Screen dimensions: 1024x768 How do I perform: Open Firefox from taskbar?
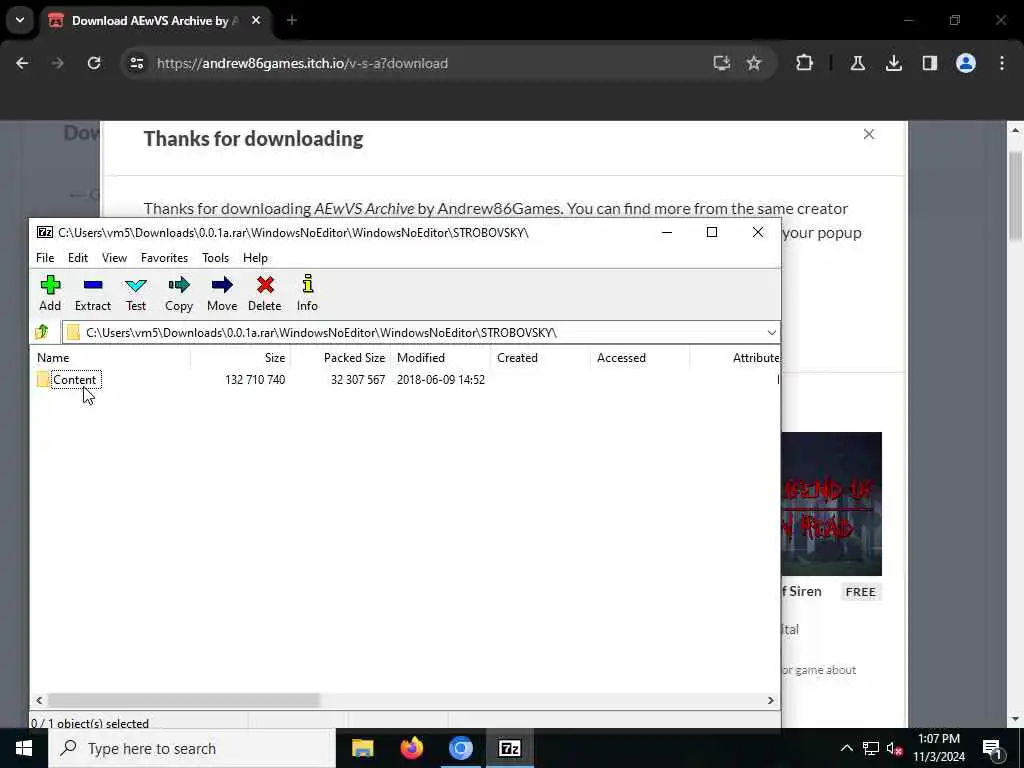[411, 748]
